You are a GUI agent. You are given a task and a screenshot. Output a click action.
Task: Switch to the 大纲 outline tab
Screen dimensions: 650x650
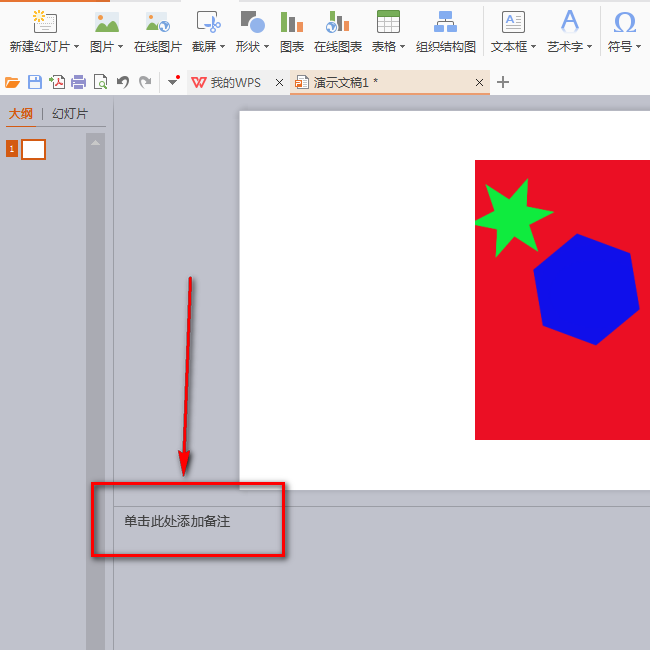pos(21,114)
